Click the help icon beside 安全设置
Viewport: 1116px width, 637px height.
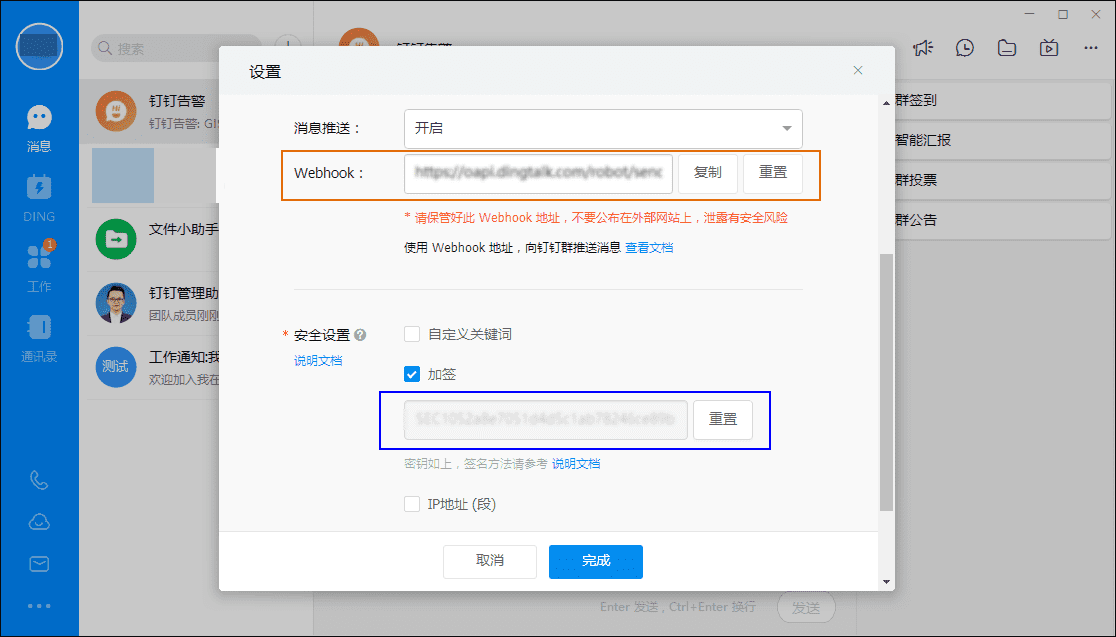[x=360, y=335]
